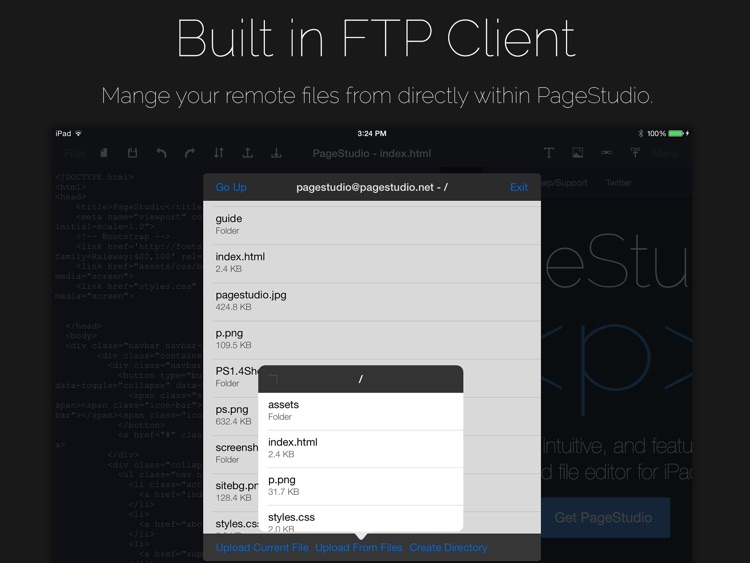Click the up-down arrows FTP icon
Screen dimensions: 750x563
click(219, 153)
